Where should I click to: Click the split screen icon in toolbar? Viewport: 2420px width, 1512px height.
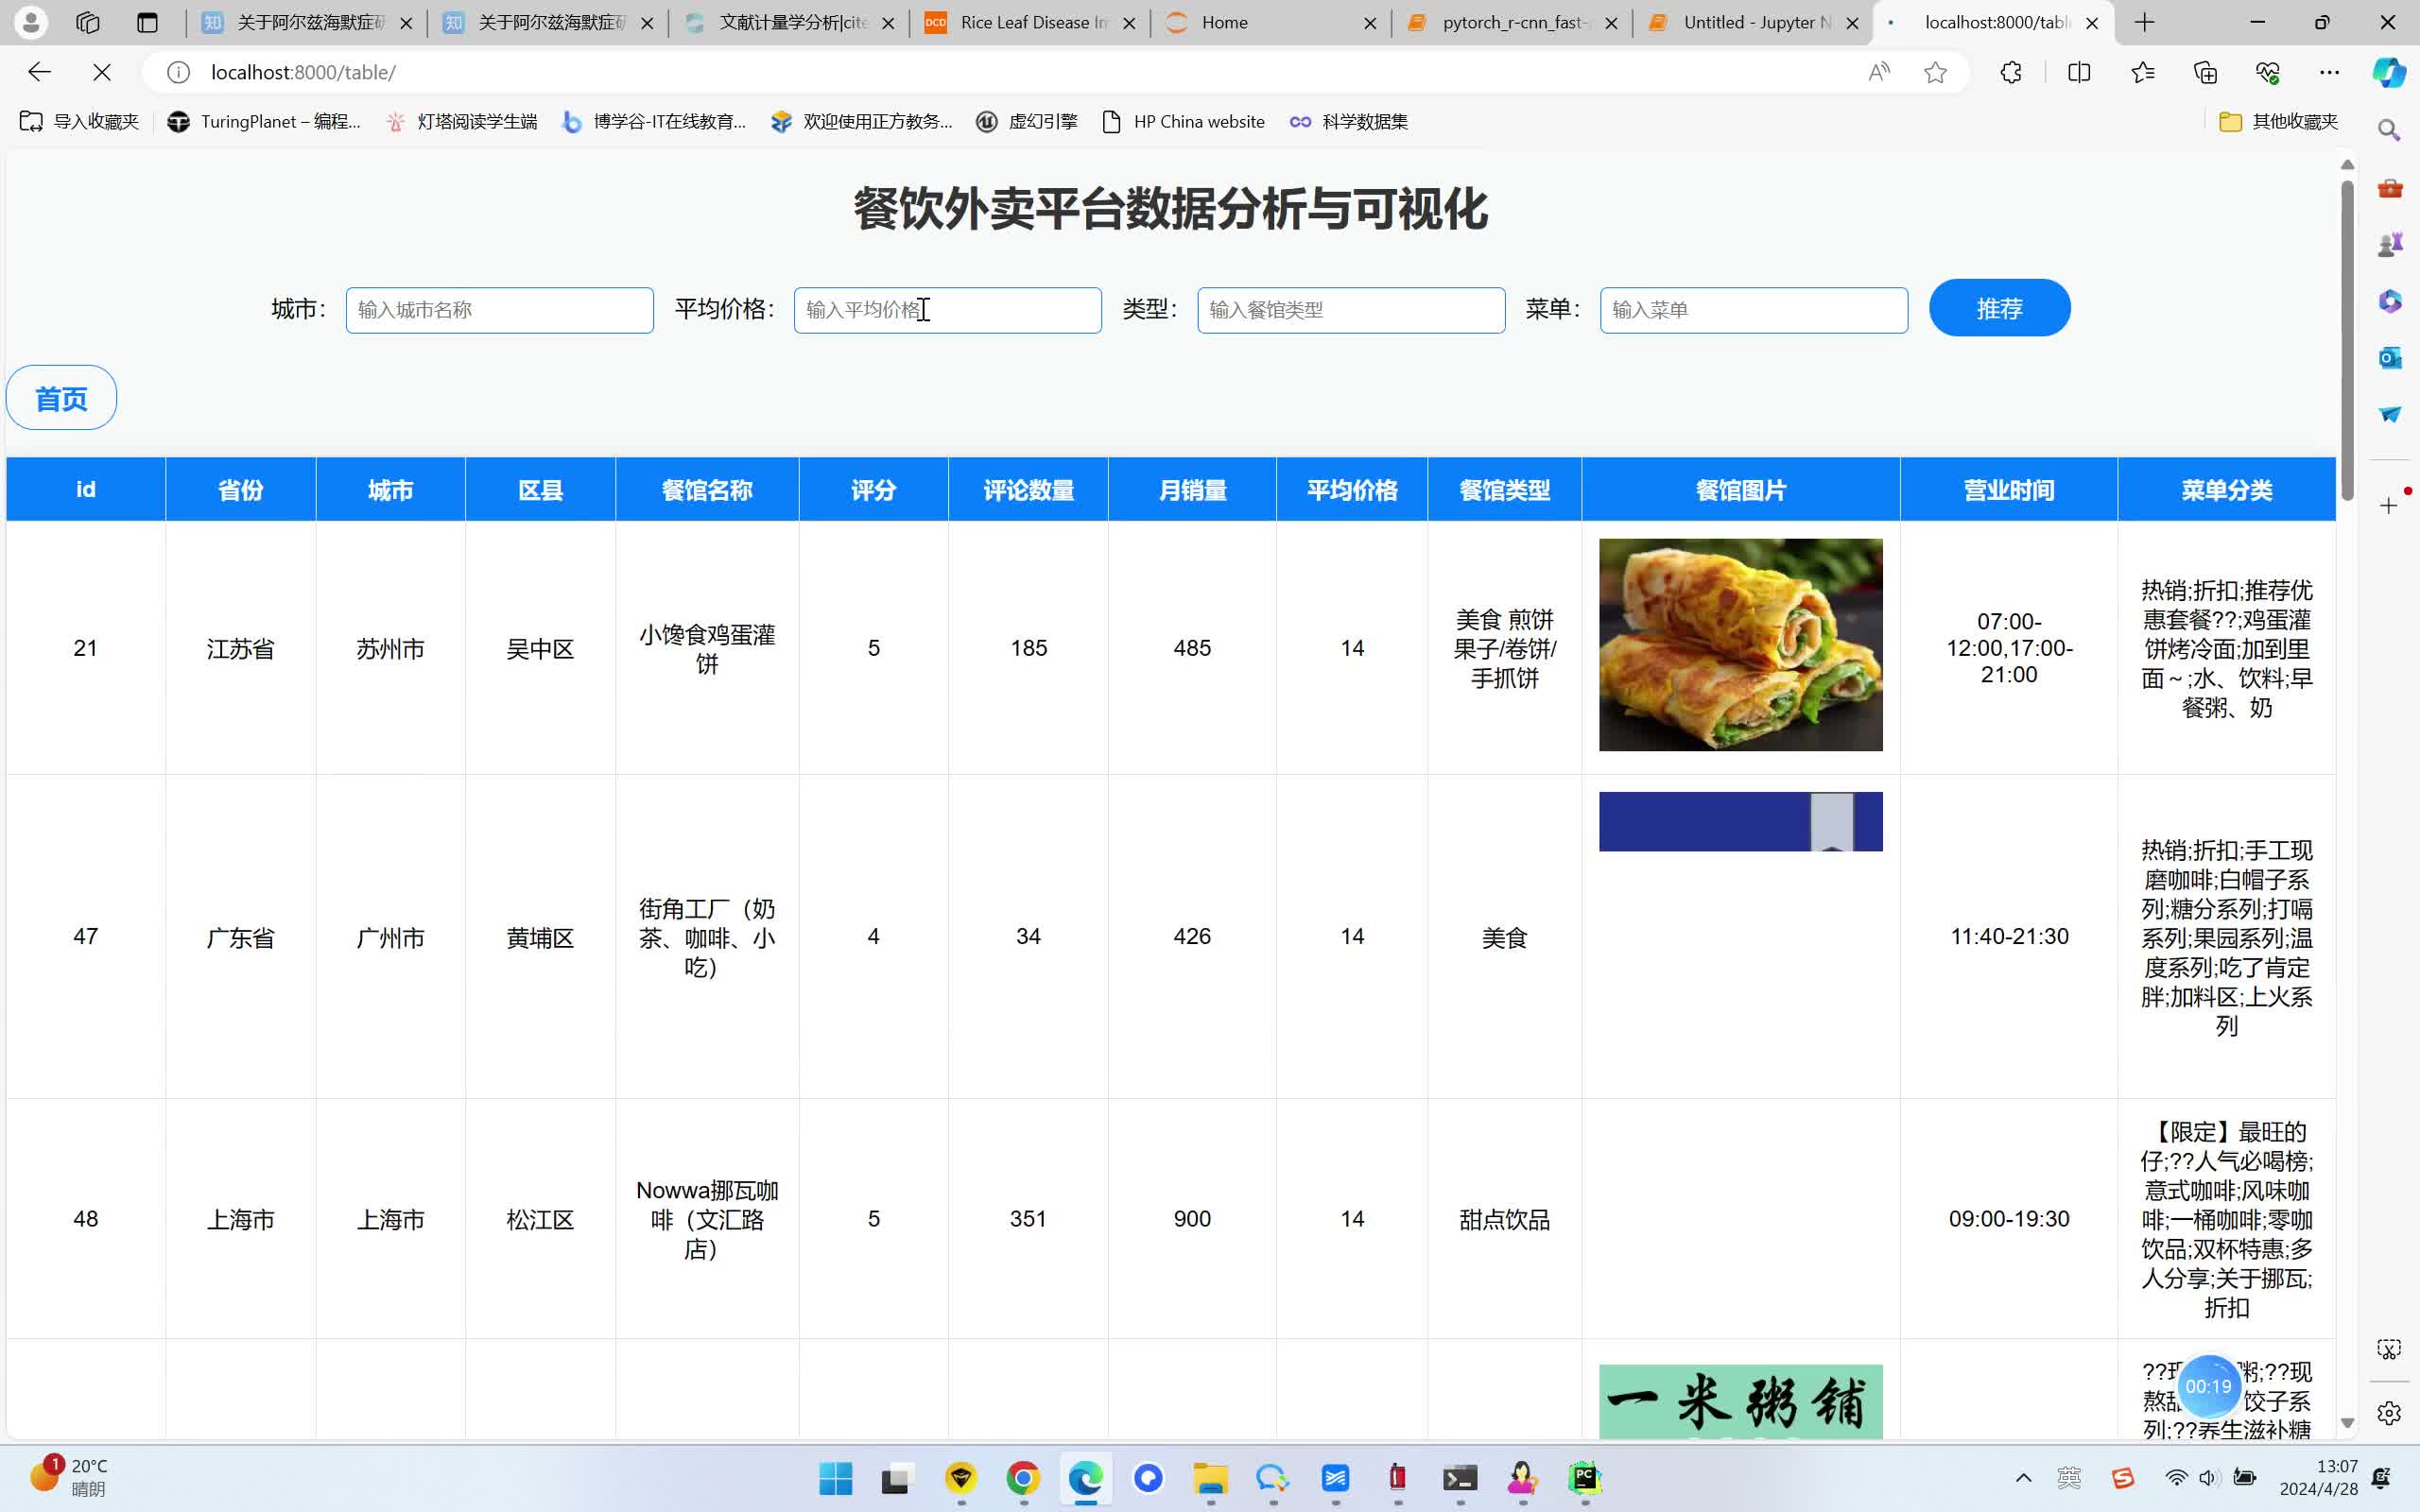(2079, 72)
